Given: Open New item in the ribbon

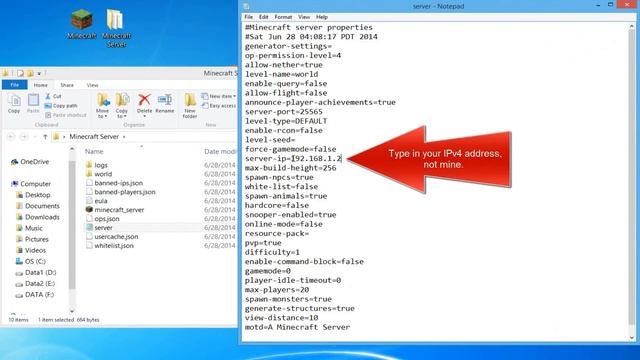Looking at the screenshot, I should 219,96.
